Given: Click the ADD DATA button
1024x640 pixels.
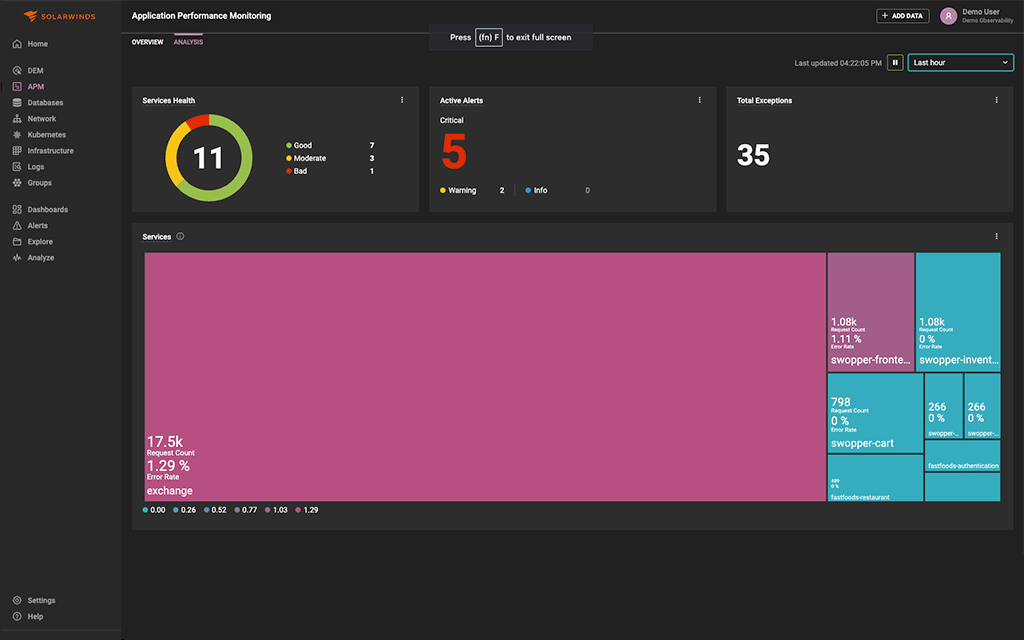Looking at the screenshot, I should click(x=901, y=15).
